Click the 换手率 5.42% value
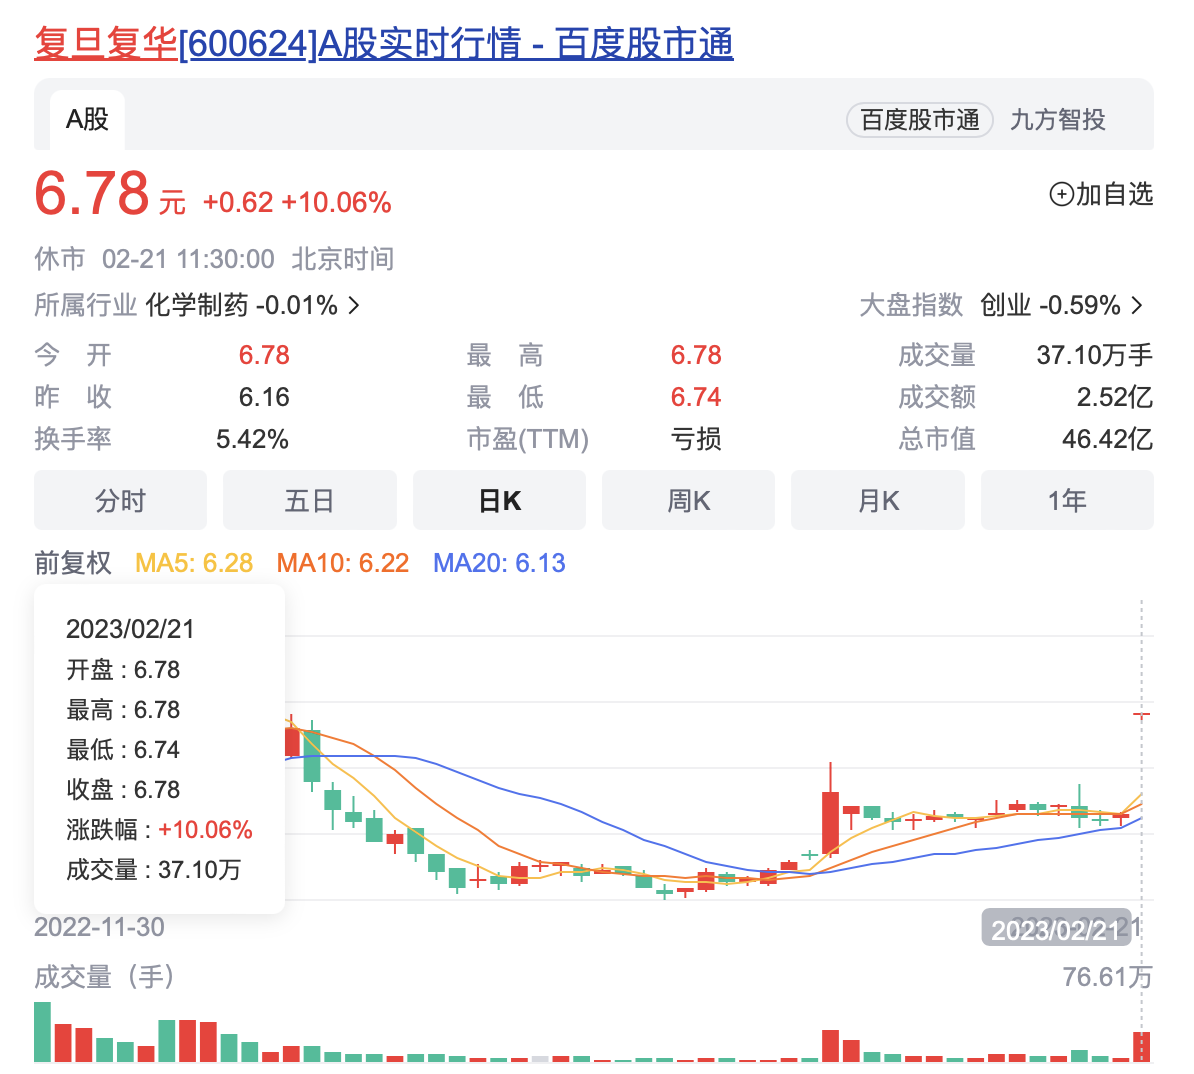 tap(252, 440)
